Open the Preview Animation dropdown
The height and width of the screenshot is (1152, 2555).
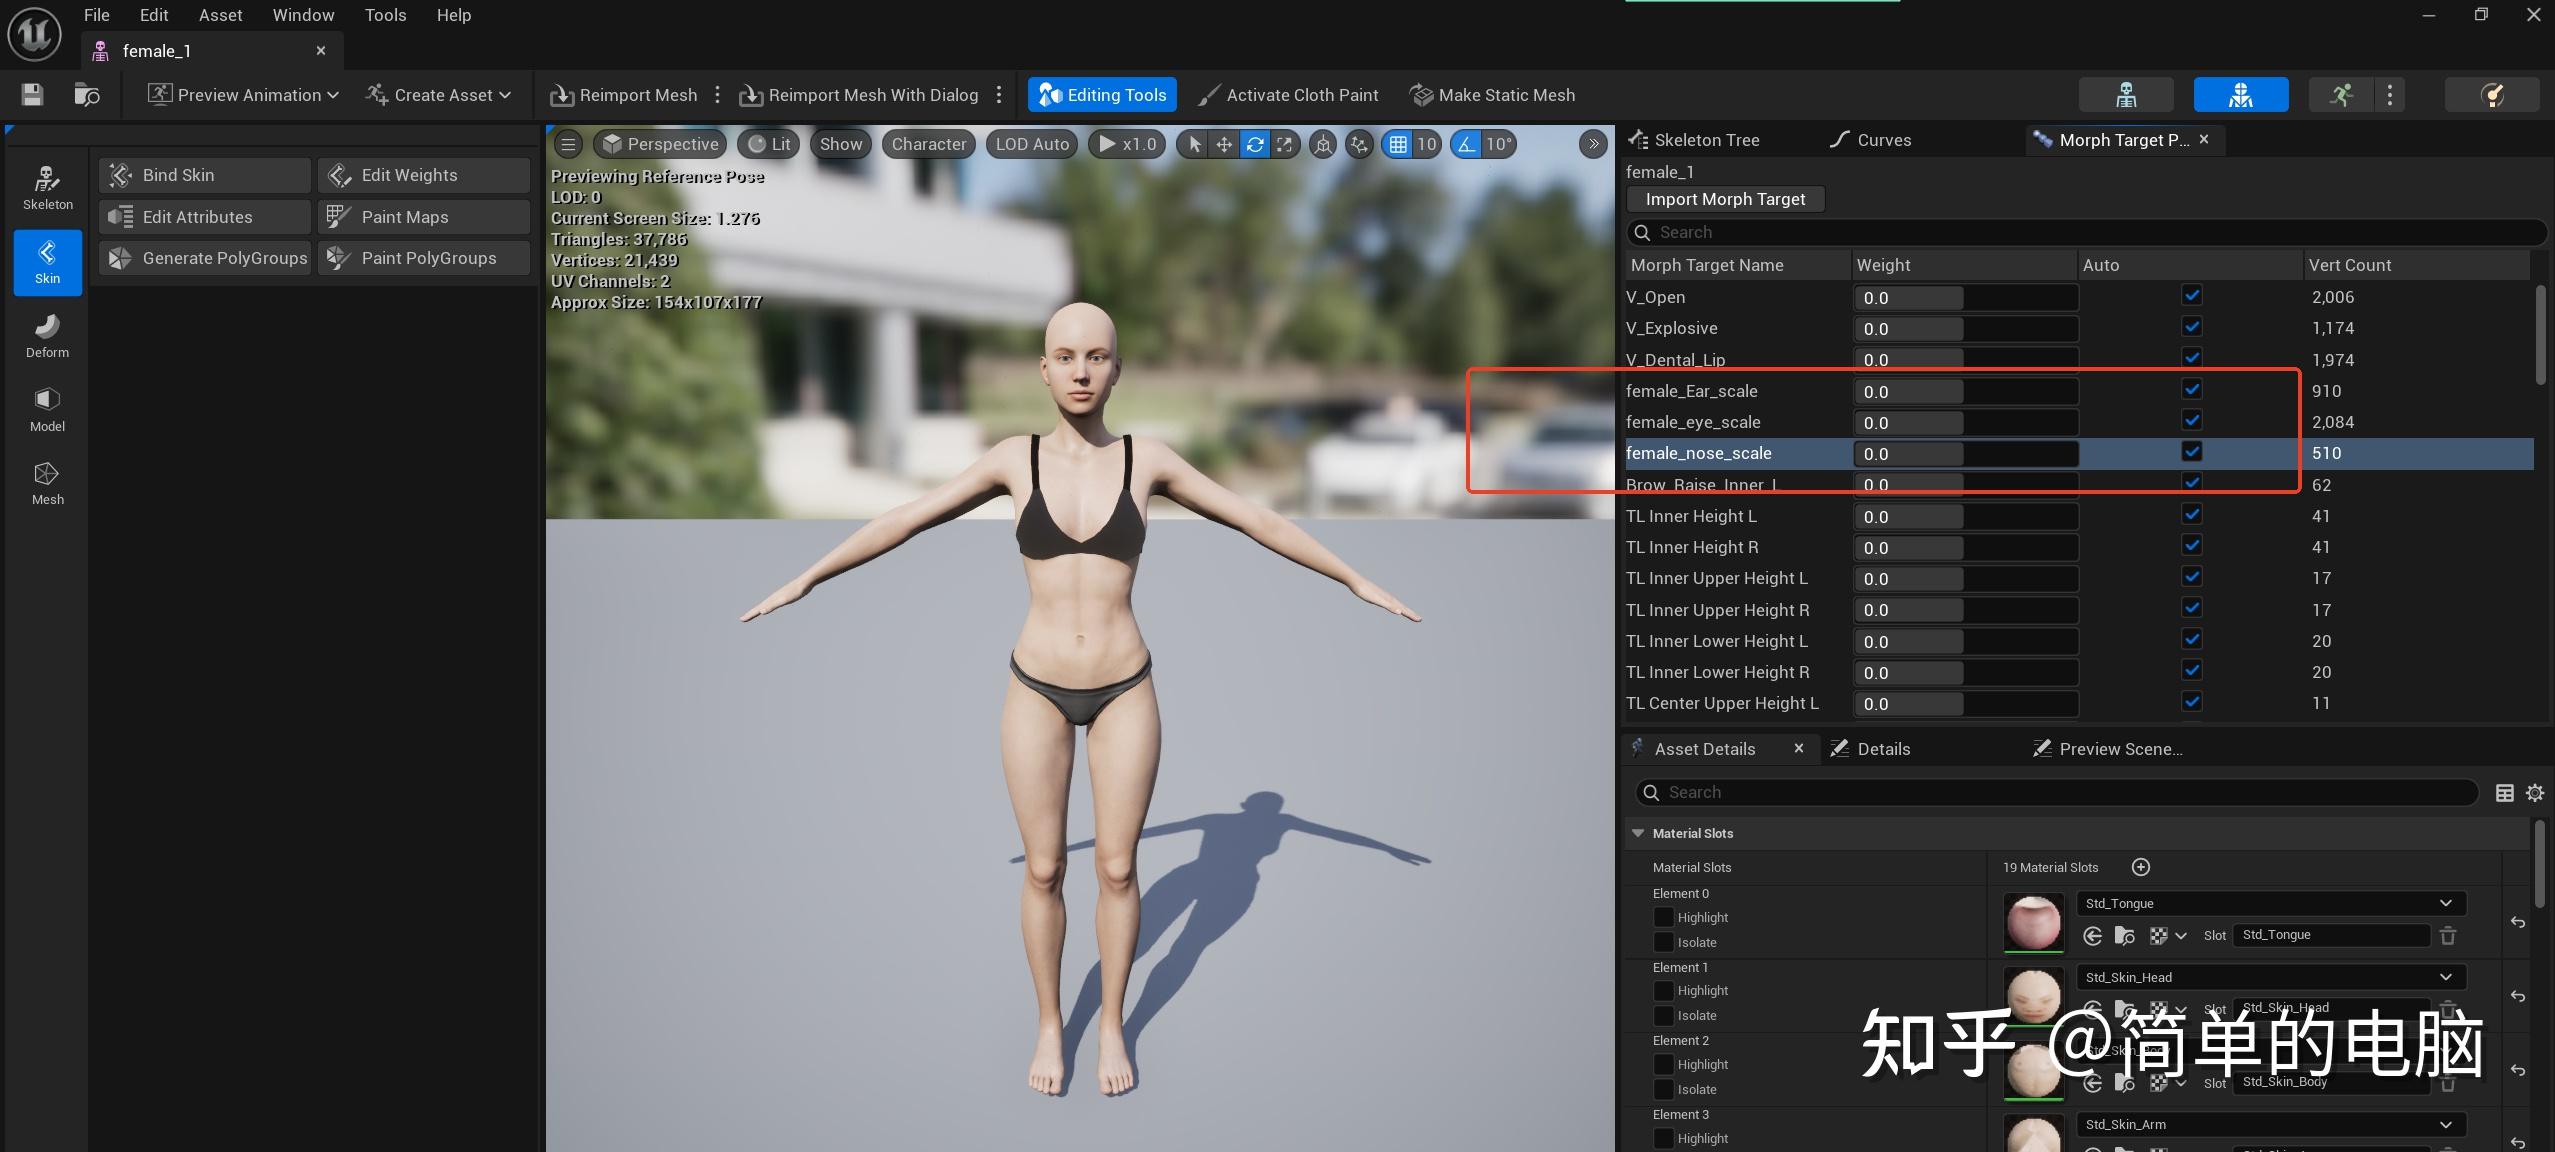(244, 95)
